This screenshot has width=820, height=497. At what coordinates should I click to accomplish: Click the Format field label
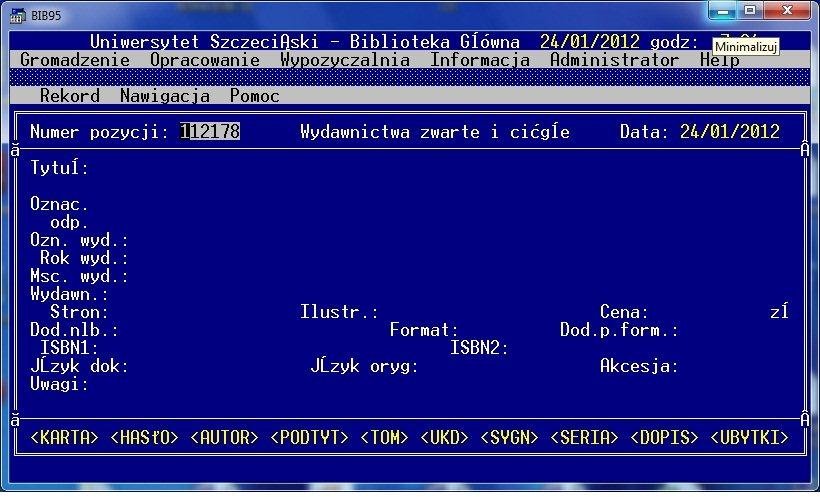pyautogui.click(x=424, y=330)
